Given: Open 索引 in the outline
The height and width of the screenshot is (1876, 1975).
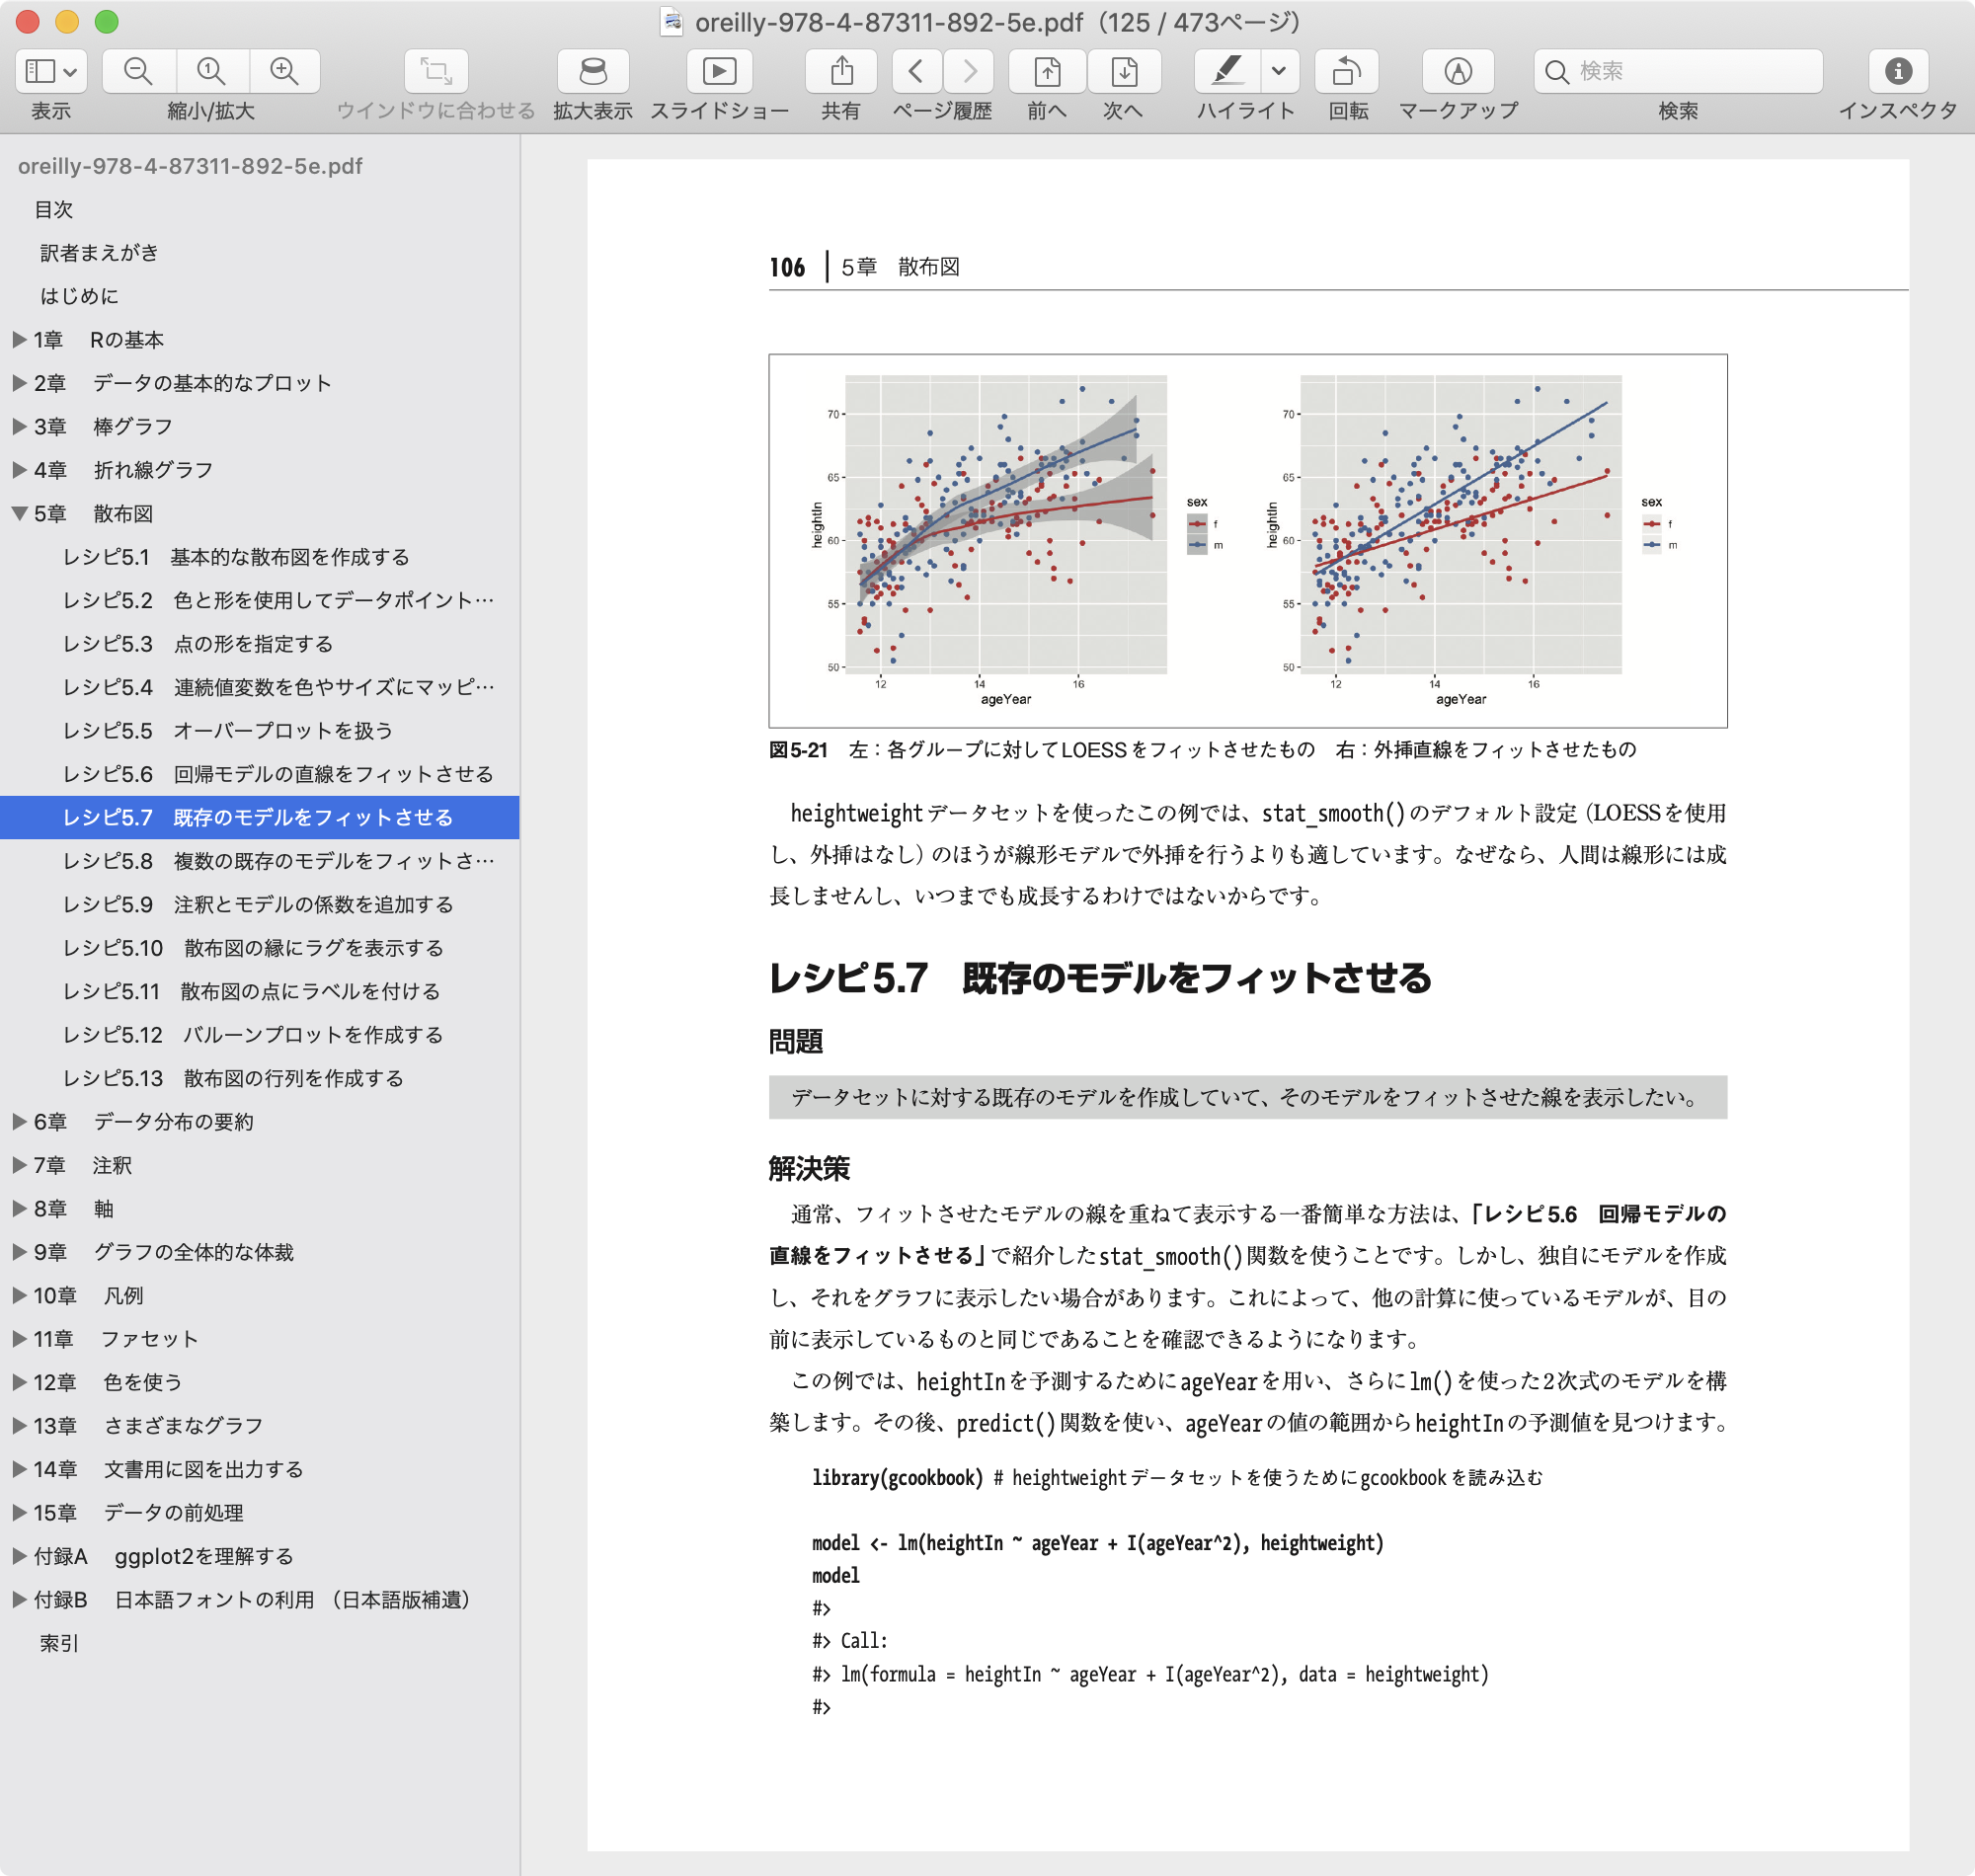Looking at the screenshot, I should tap(59, 1643).
